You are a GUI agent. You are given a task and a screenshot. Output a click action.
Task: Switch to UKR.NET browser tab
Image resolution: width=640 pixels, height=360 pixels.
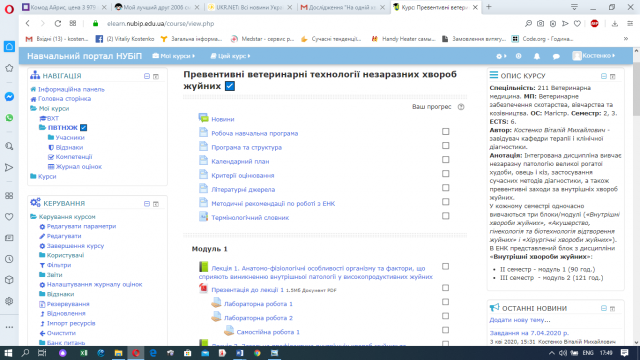[249, 7]
